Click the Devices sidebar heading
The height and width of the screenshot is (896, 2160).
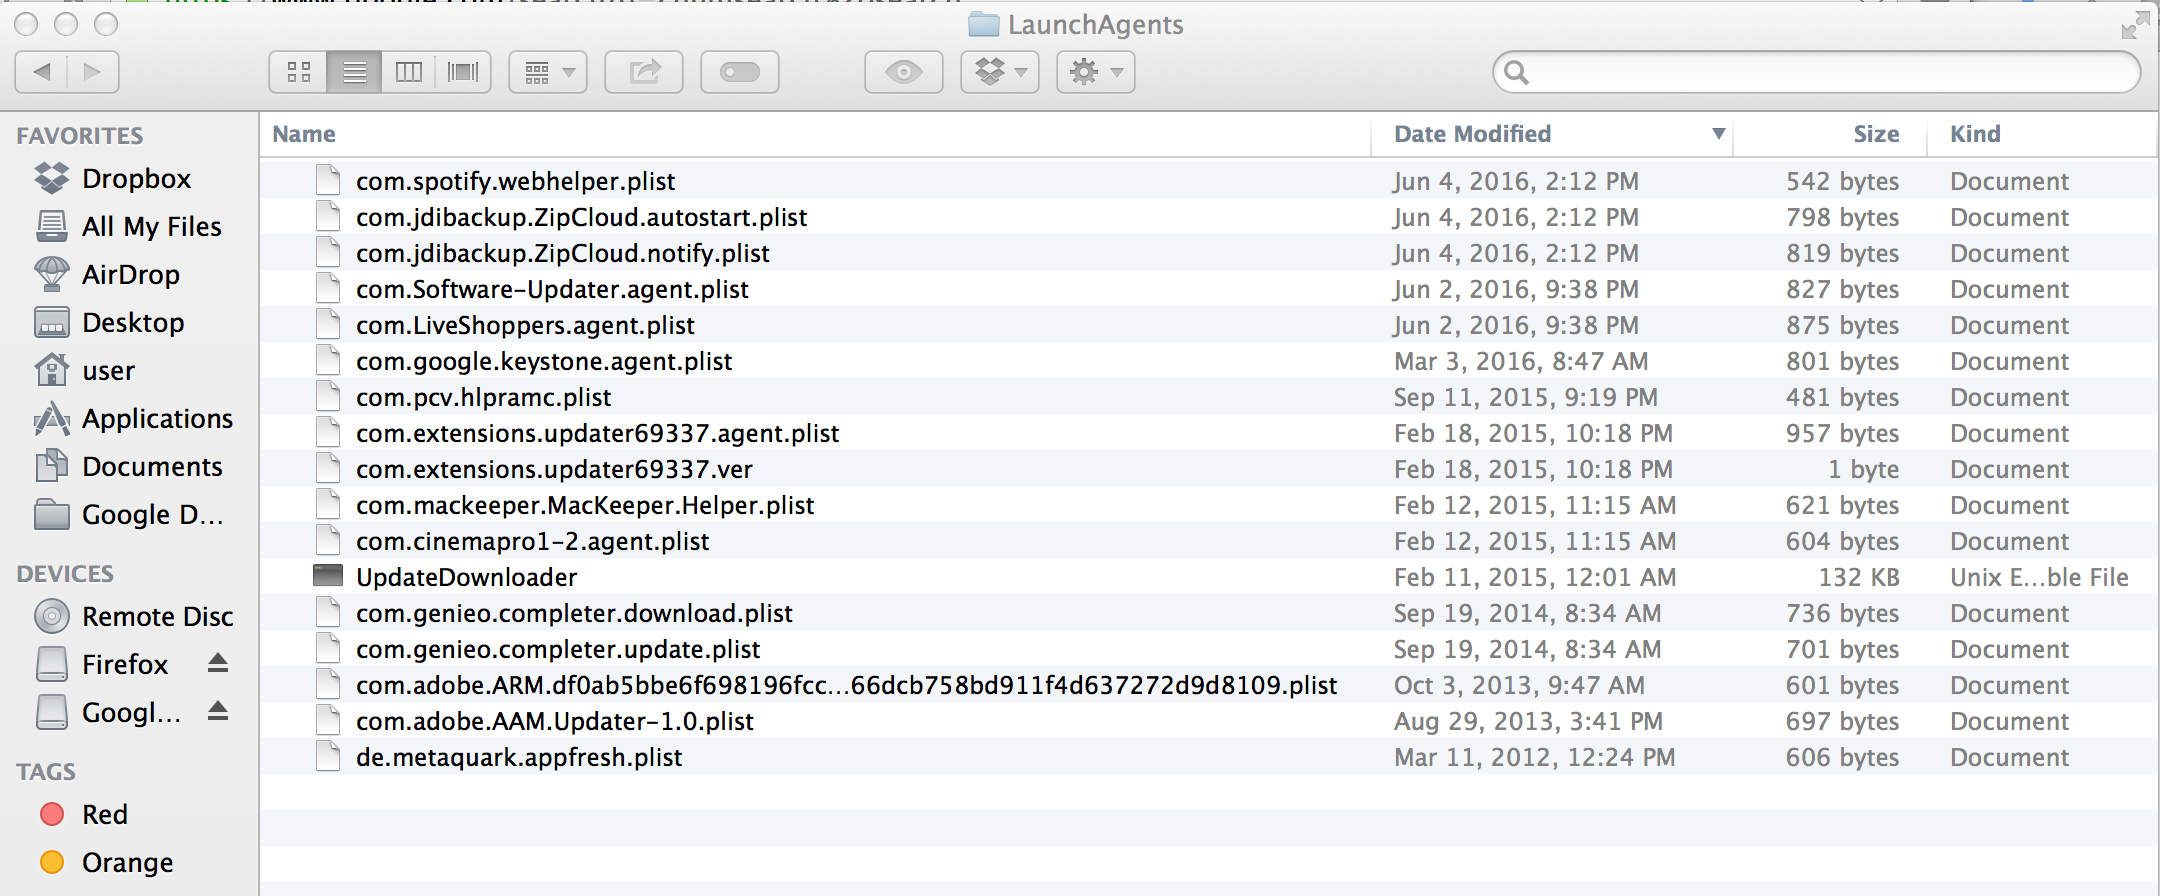tap(65, 573)
